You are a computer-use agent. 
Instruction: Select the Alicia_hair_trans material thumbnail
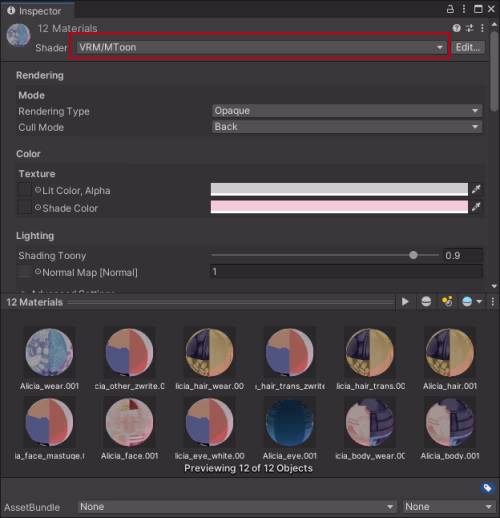click(370, 352)
